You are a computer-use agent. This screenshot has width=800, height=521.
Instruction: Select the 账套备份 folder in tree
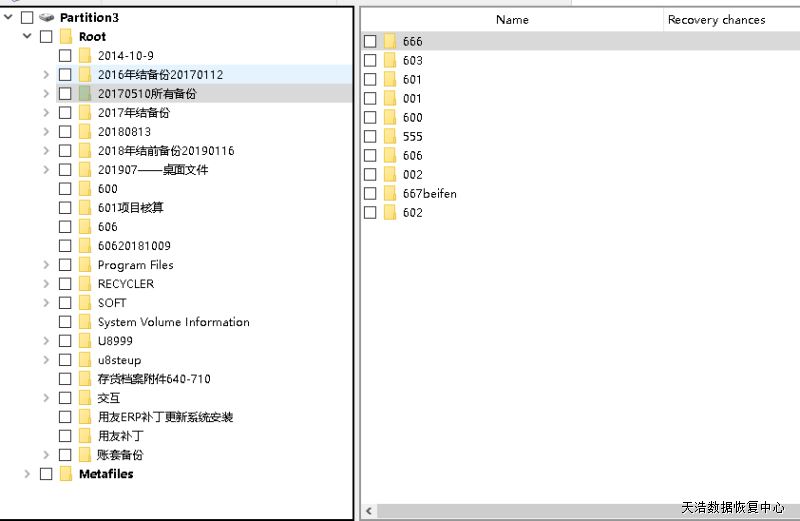(120, 455)
